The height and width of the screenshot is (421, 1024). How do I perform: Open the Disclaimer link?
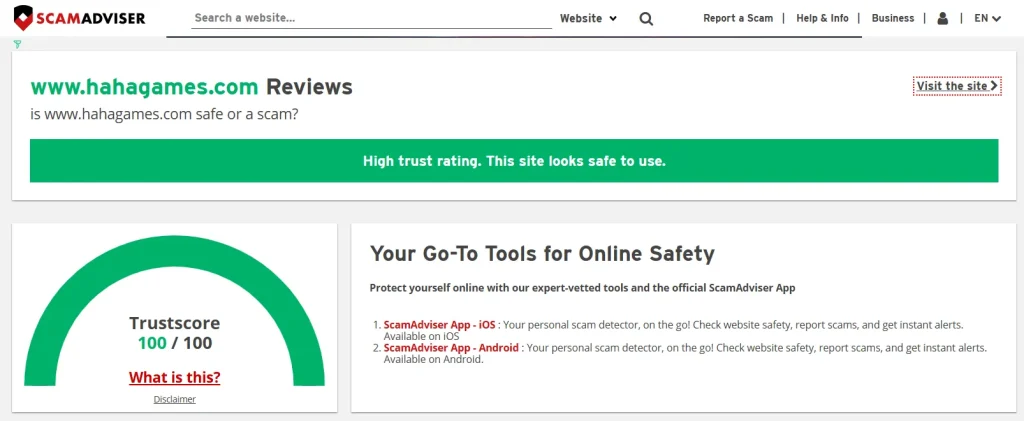pyautogui.click(x=174, y=399)
